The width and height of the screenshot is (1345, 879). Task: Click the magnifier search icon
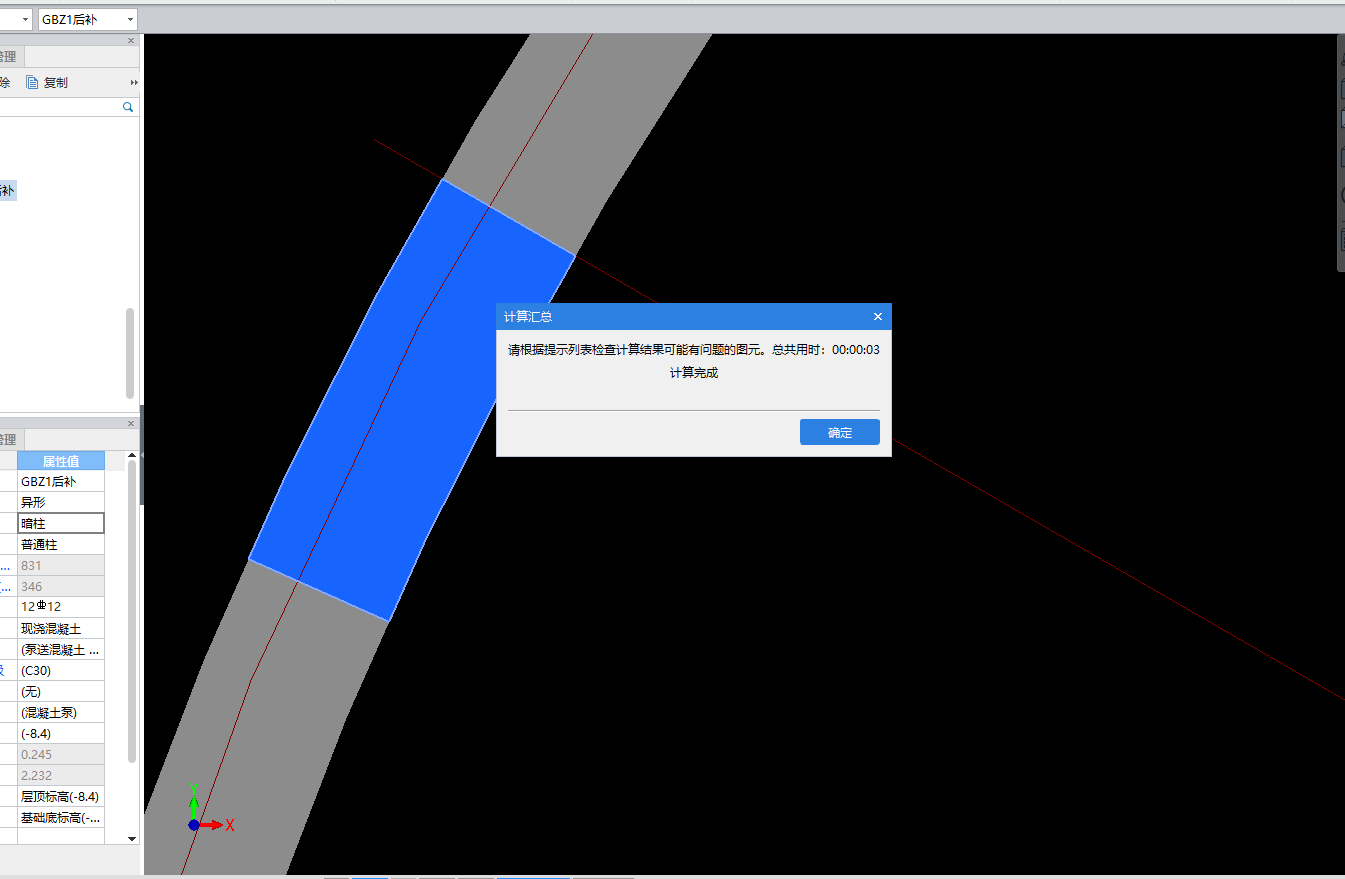click(x=128, y=106)
